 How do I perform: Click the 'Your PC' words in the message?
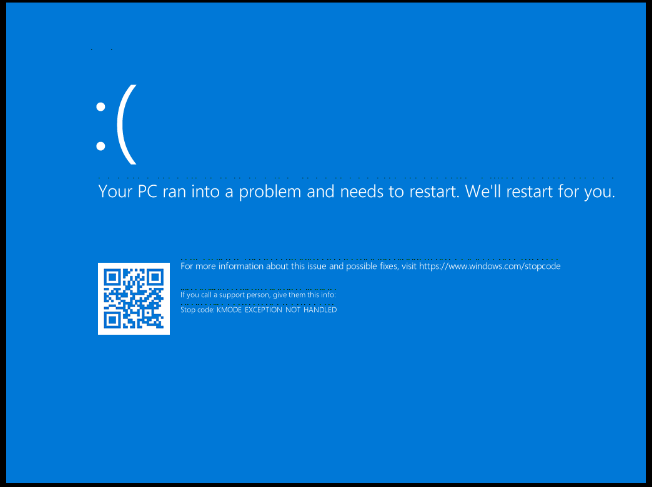pyautogui.click(x=128, y=192)
